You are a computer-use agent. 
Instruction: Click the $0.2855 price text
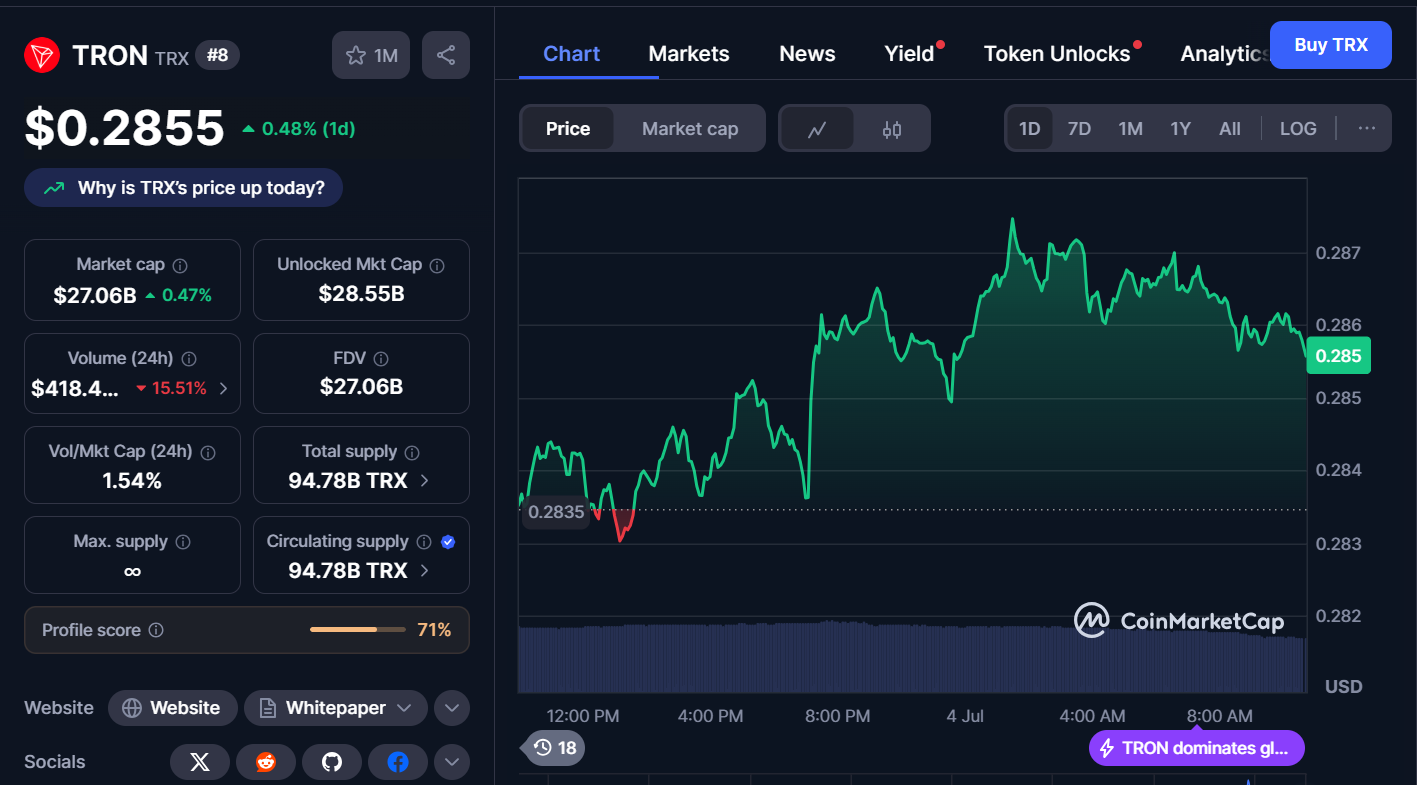click(x=125, y=128)
